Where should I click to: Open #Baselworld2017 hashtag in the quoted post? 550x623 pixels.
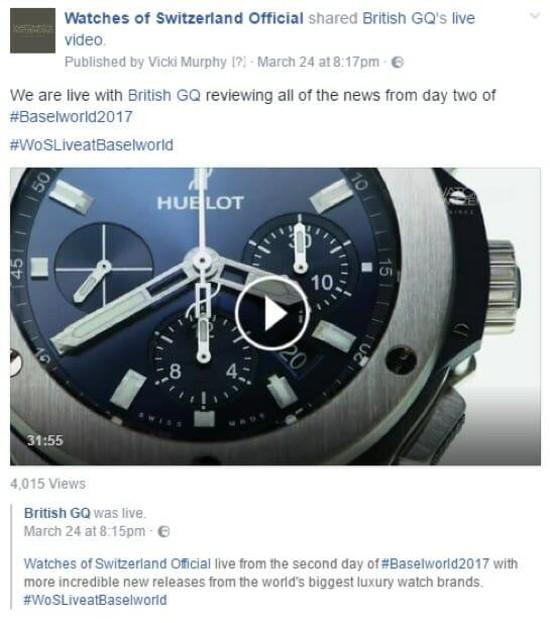[435, 564]
